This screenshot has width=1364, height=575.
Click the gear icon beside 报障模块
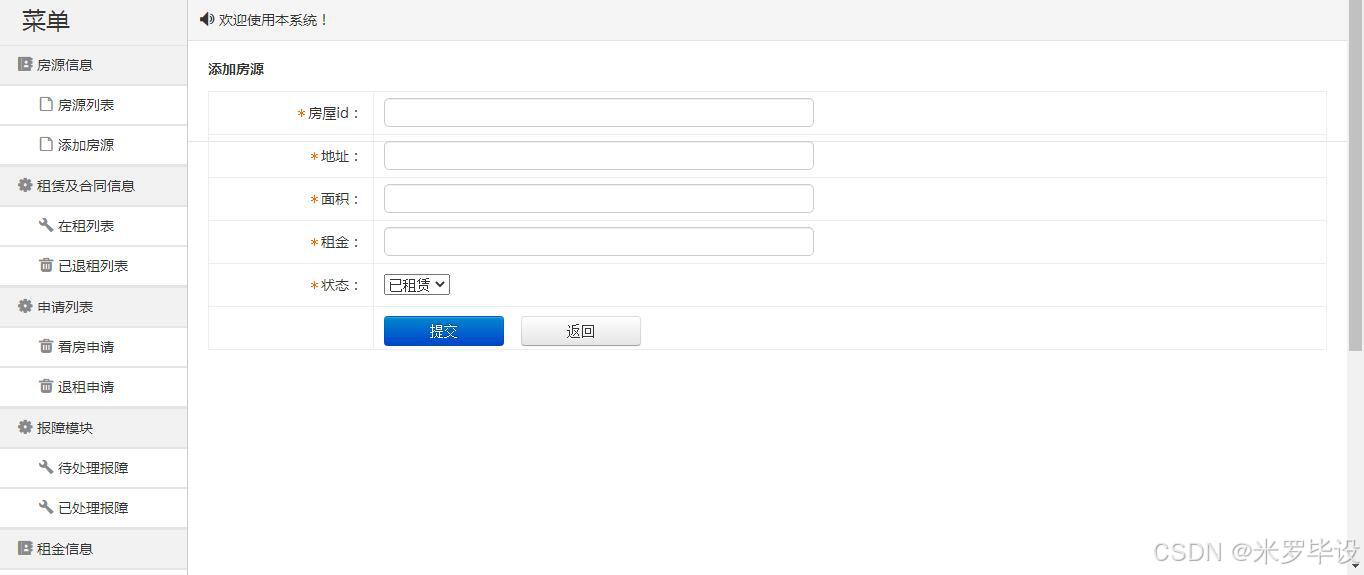(x=25, y=427)
